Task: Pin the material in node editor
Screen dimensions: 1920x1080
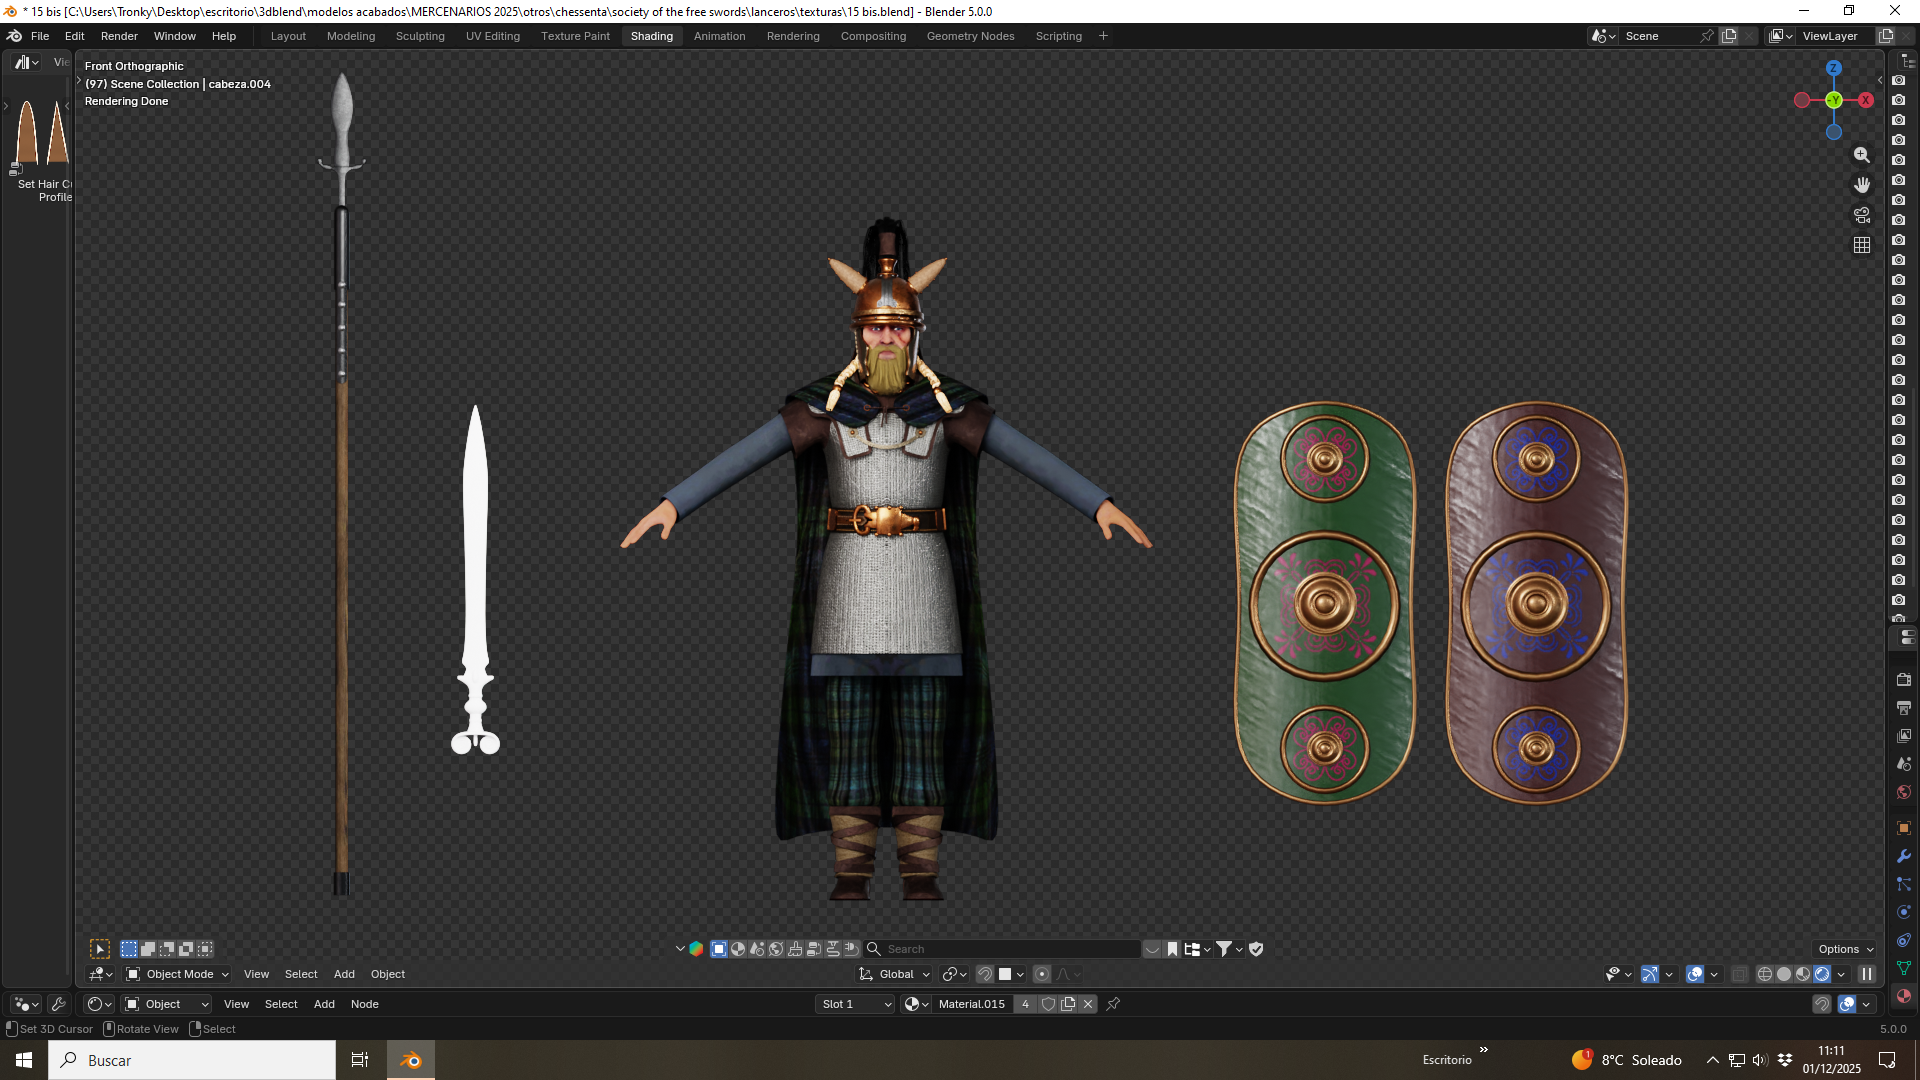Action: coord(1113,1004)
